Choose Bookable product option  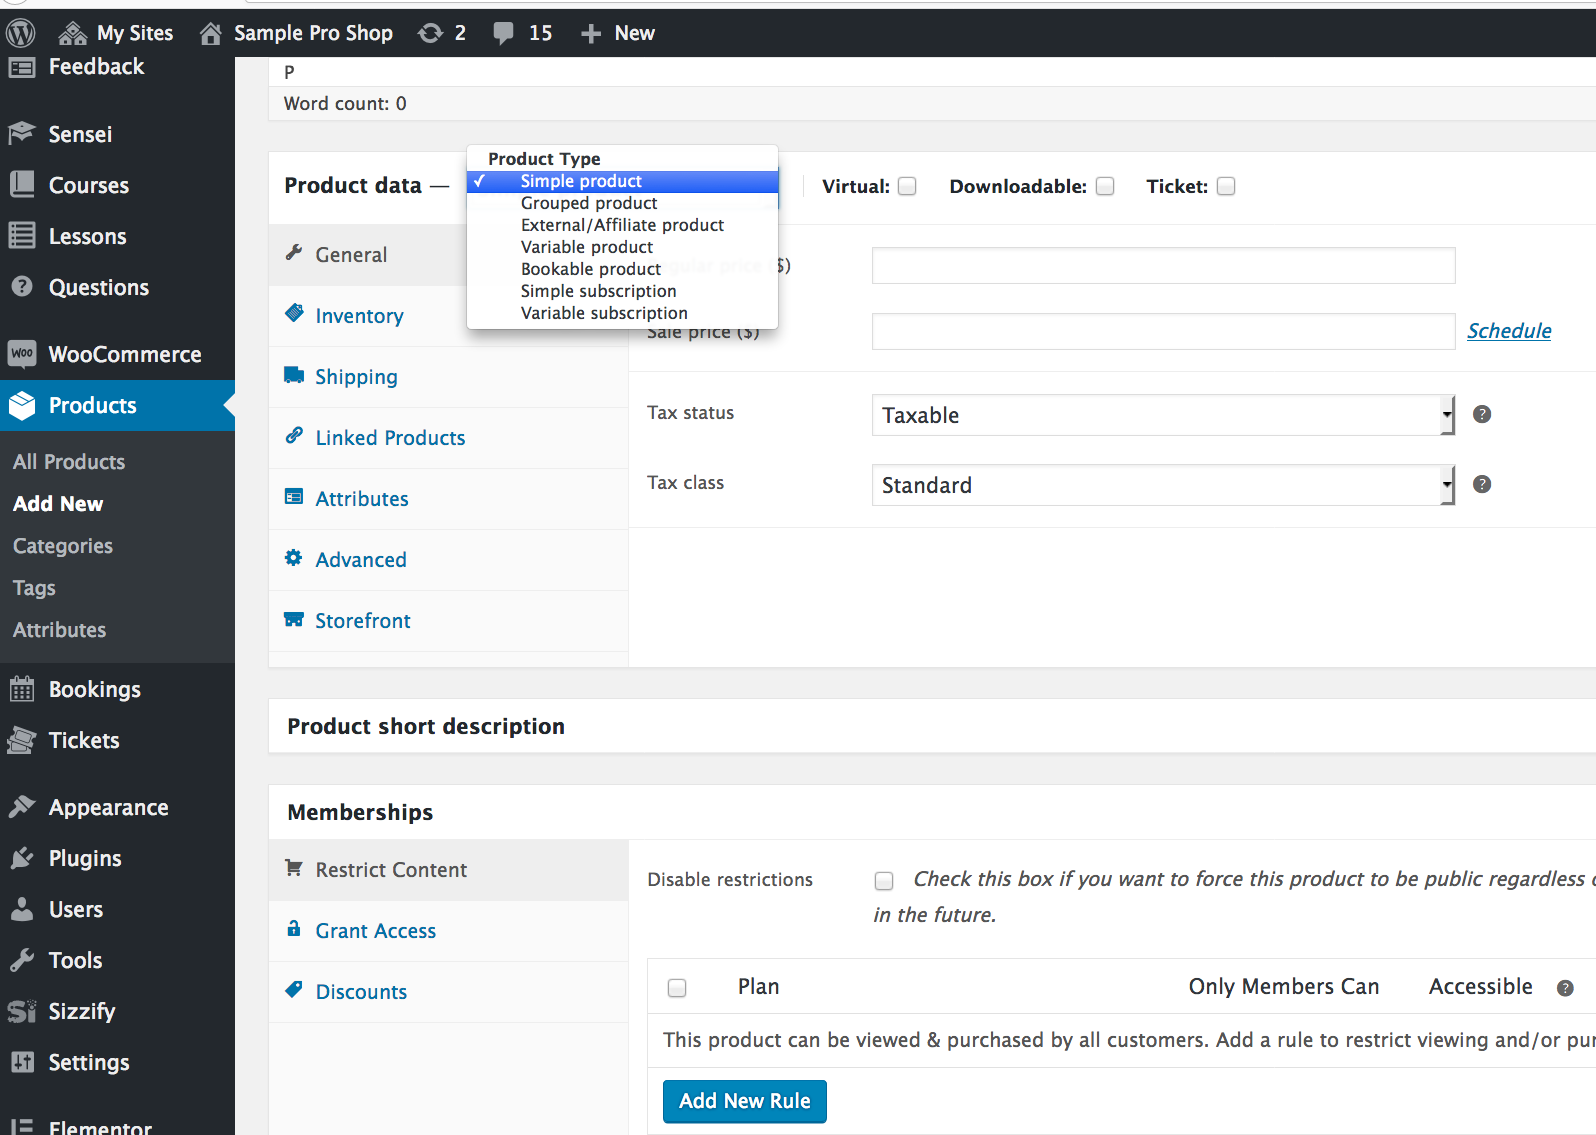point(622,269)
